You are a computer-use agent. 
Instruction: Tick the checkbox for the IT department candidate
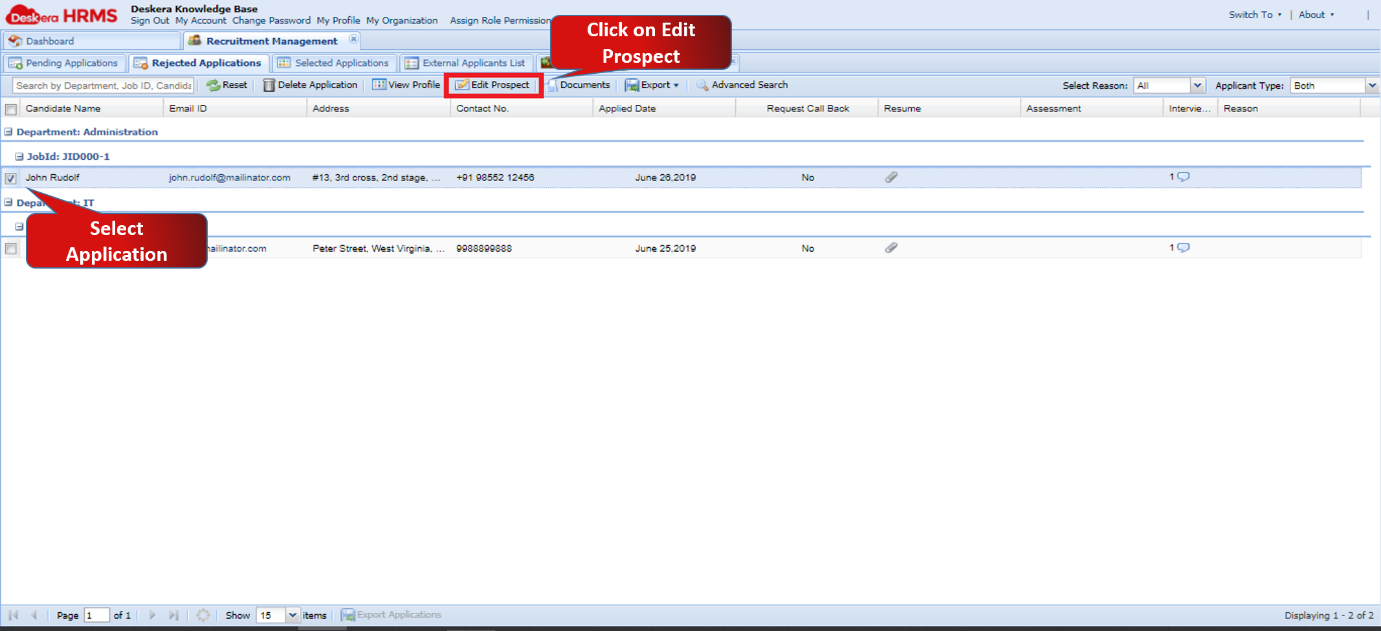11,248
